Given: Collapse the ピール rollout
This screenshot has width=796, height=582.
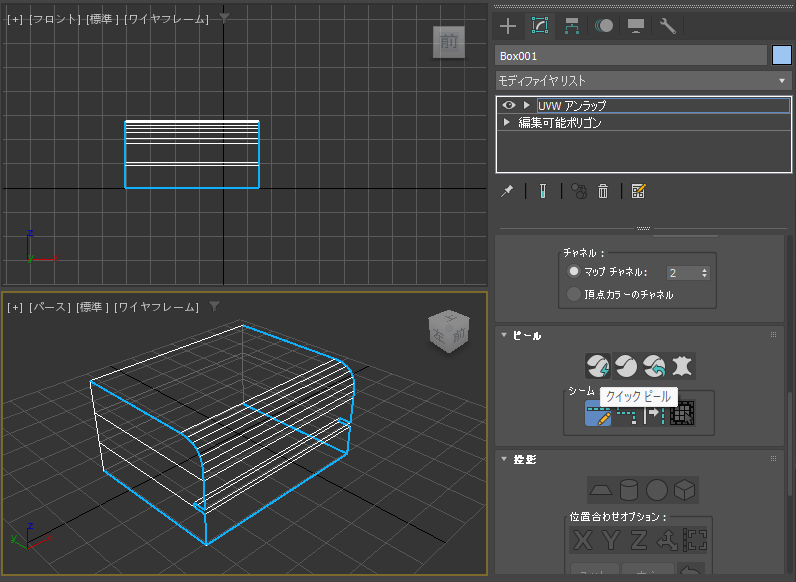Looking at the screenshot, I should [504, 335].
